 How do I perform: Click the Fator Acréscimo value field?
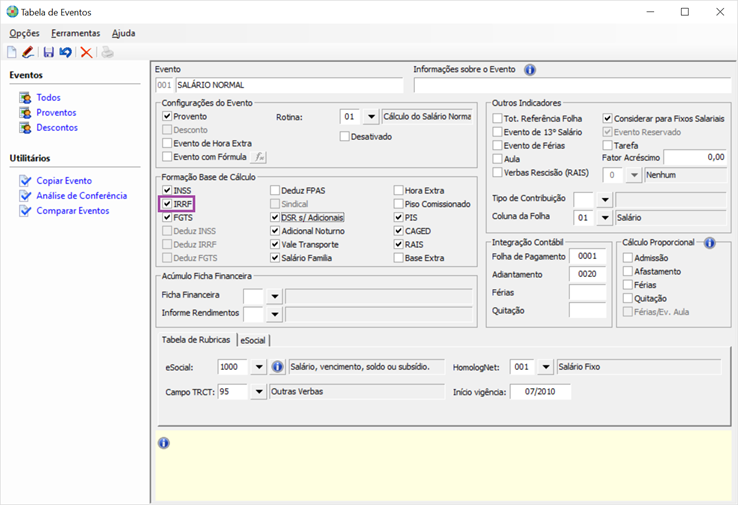click(x=695, y=157)
